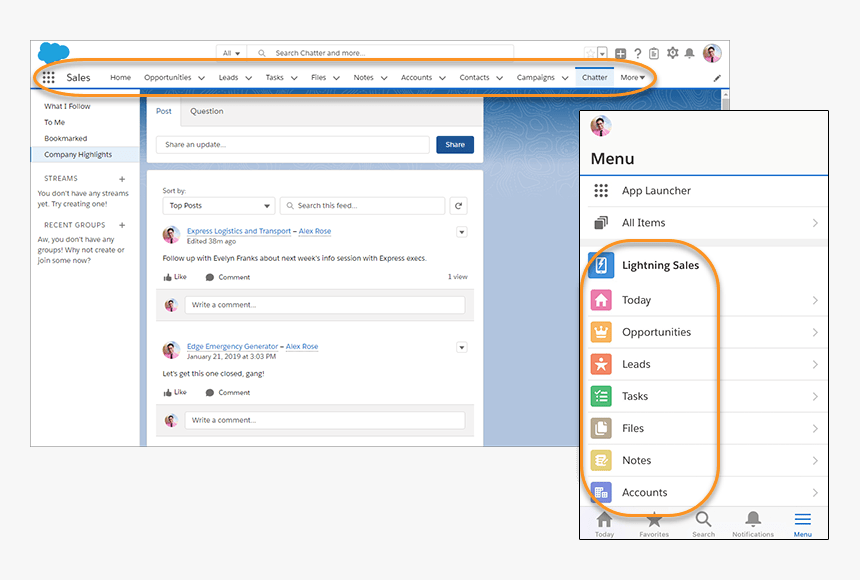Image resolution: width=860 pixels, height=580 pixels.
Task: Switch to the Question tab
Action: click(207, 111)
